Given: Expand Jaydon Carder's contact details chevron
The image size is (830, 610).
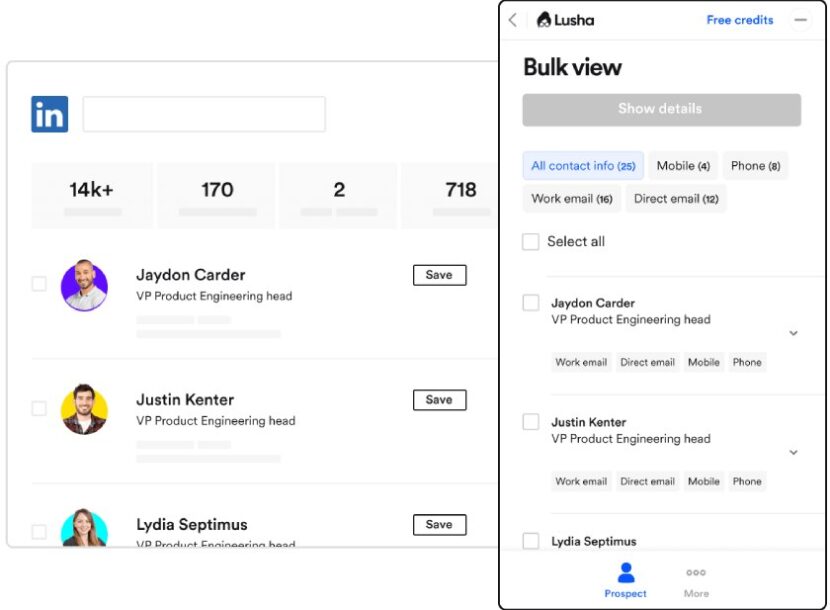Looking at the screenshot, I should pyautogui.click(x=794, y=333).
